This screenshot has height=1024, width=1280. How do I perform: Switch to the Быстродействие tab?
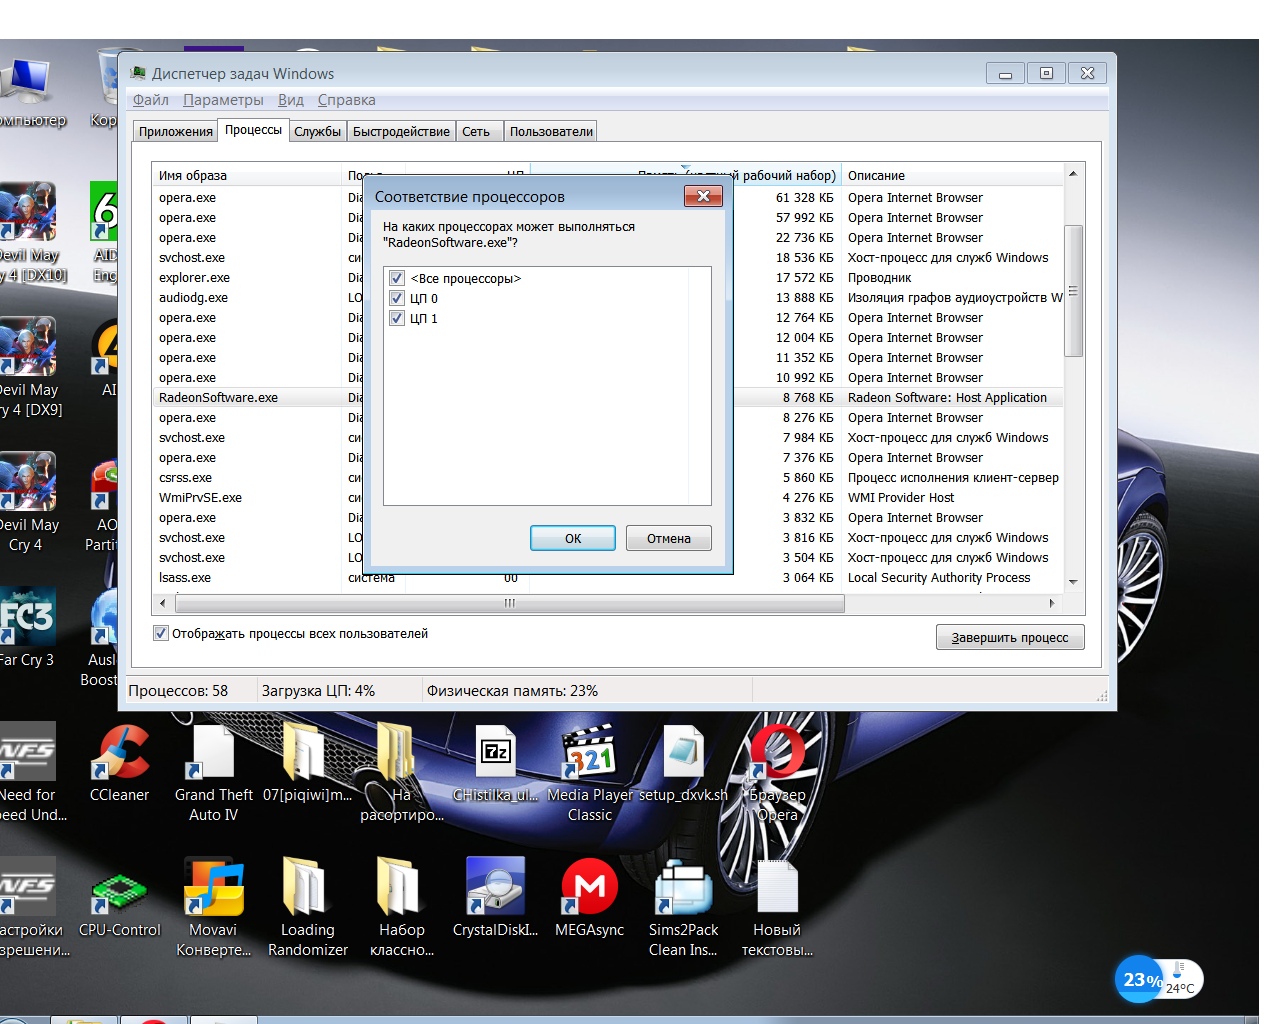[x=401, y=132]
